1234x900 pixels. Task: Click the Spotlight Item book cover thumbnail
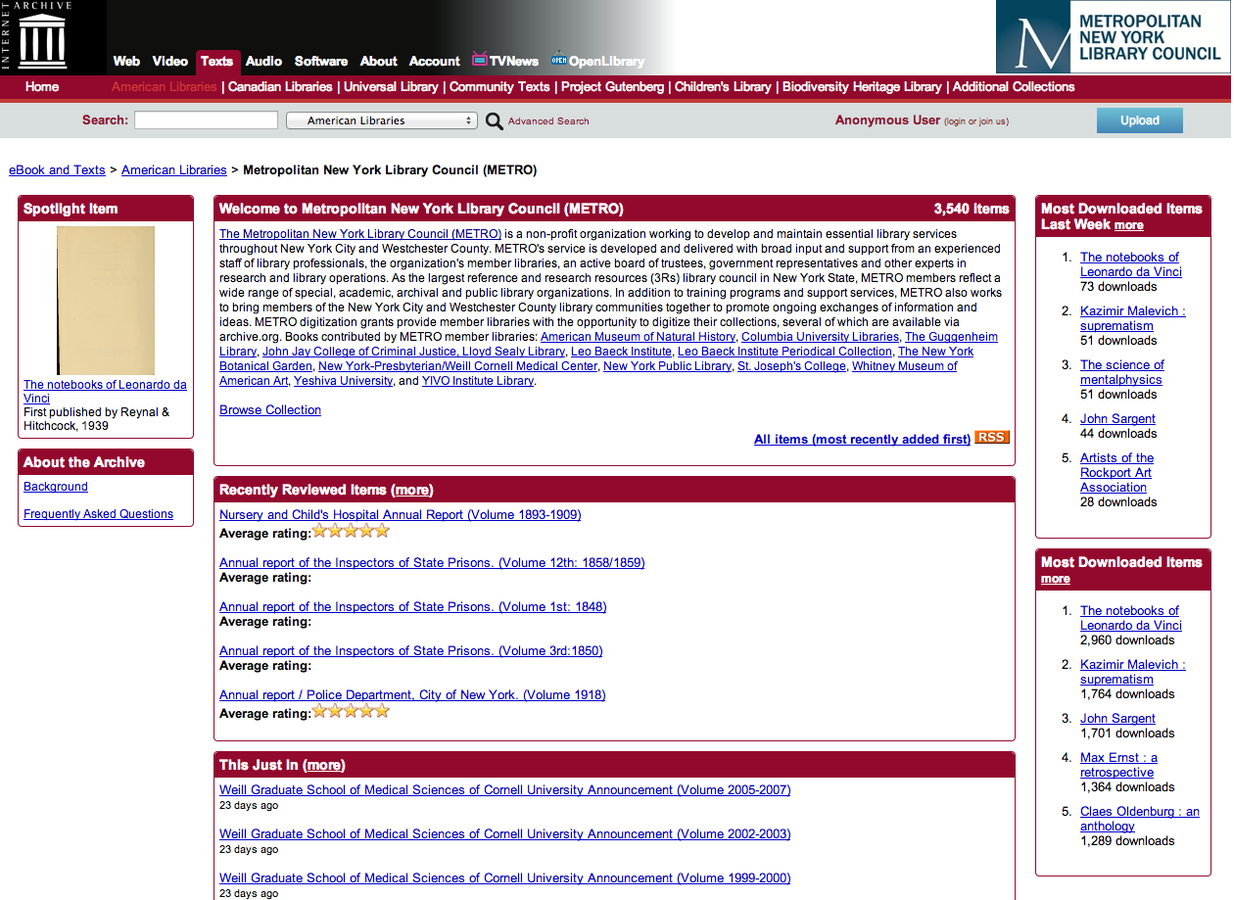coord(106,300)
